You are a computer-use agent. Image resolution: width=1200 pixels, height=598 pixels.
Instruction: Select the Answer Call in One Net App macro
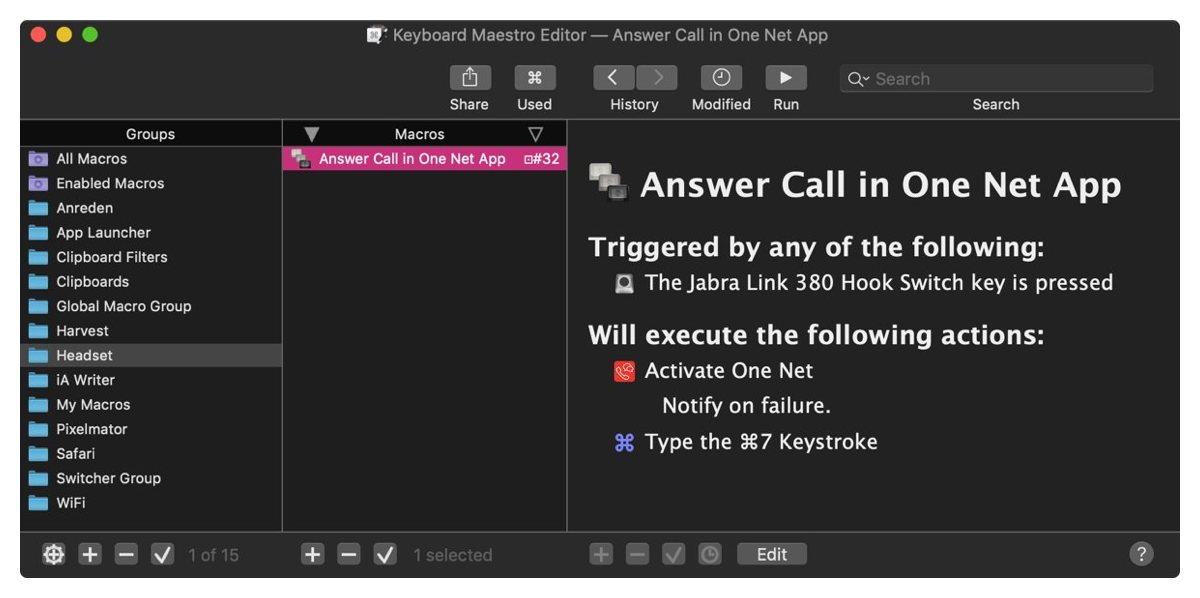pyautogui.click(x=425, y=159)
